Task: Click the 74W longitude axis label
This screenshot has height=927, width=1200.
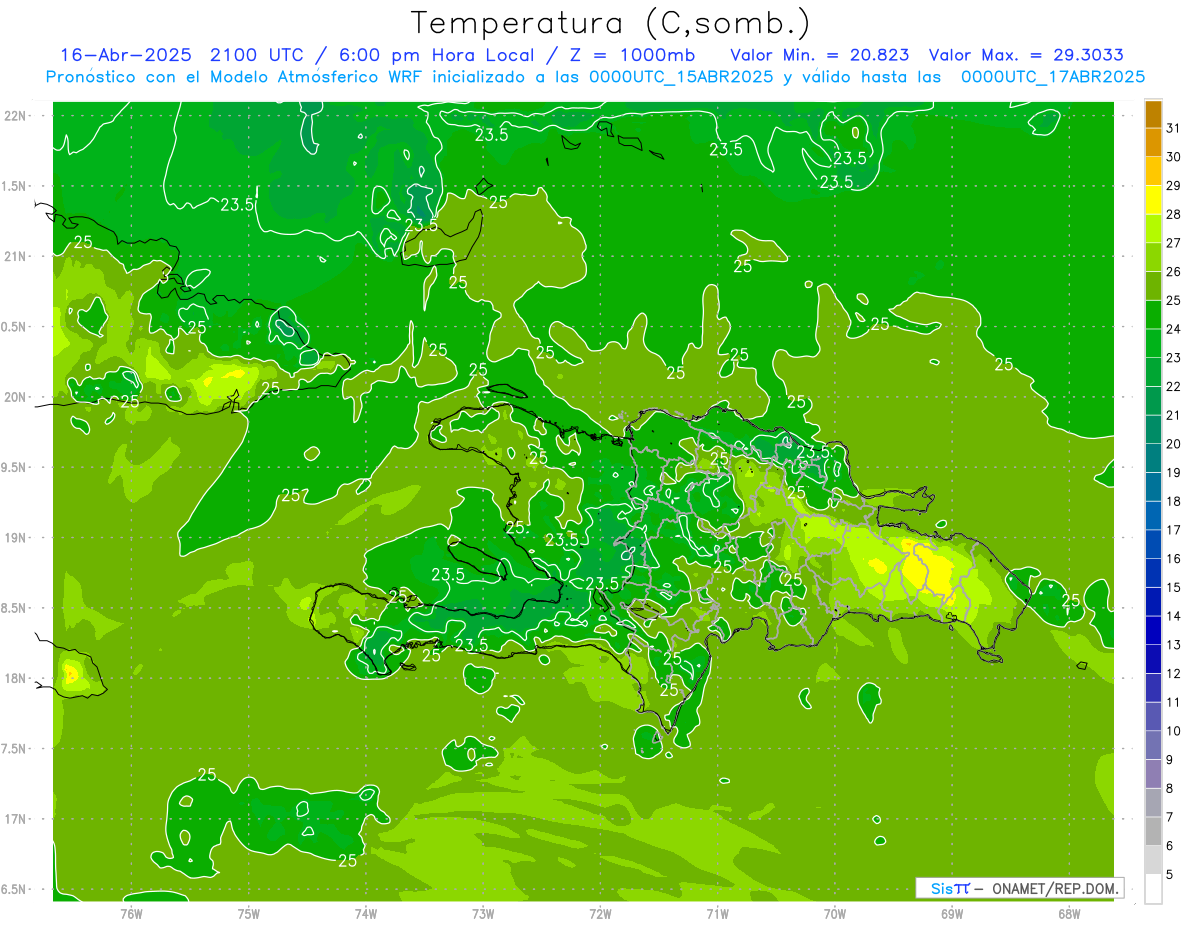Action: click(365, 913)
